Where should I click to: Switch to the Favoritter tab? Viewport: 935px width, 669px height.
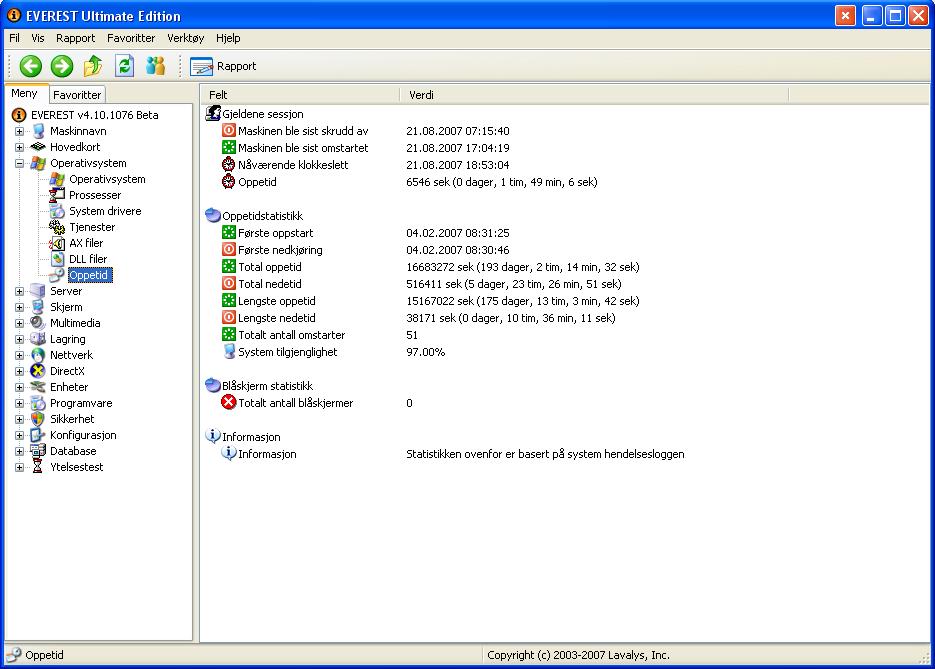[x=77, y=95]
